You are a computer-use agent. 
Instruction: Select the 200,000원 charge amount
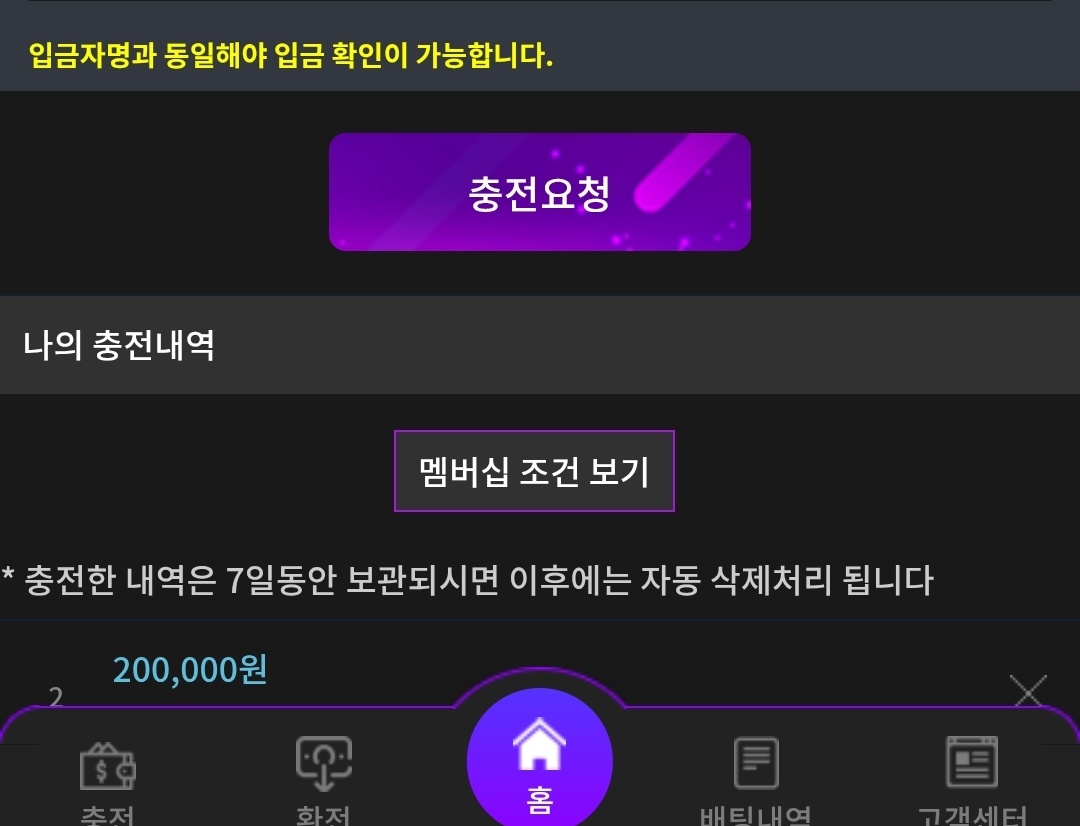point(190,670)
